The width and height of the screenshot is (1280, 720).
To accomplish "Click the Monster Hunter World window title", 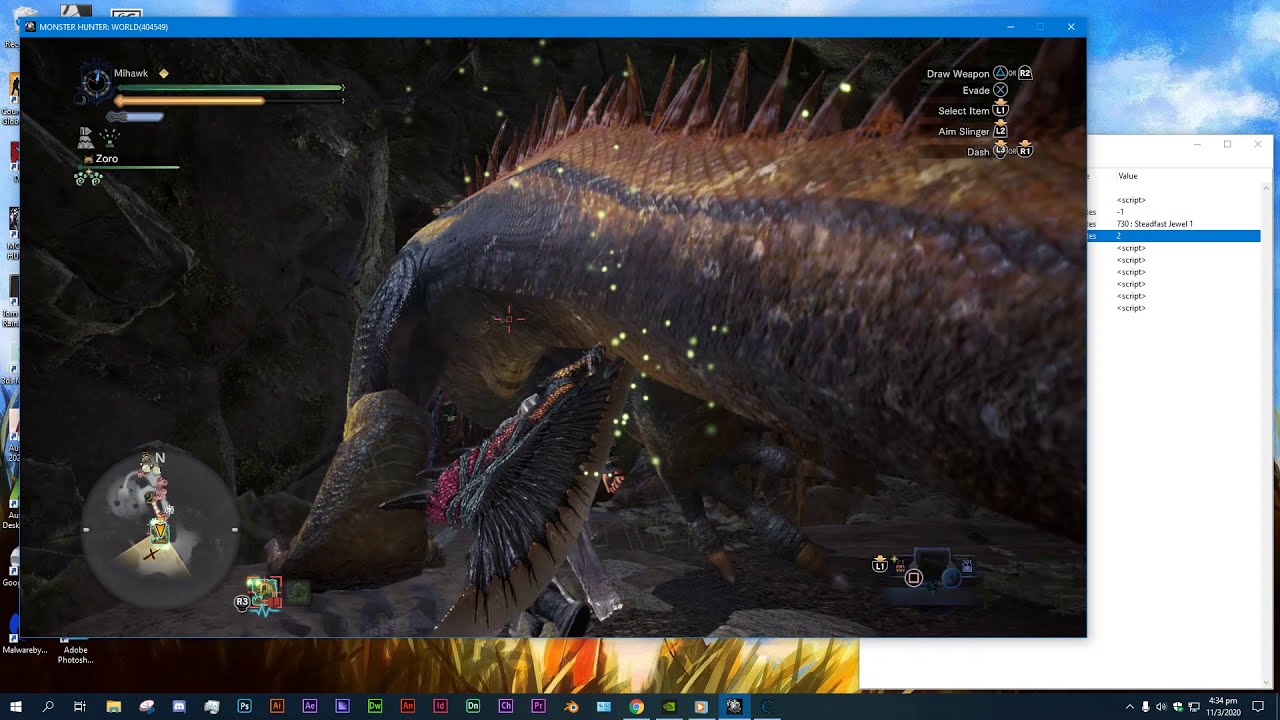I will [103, 27].
